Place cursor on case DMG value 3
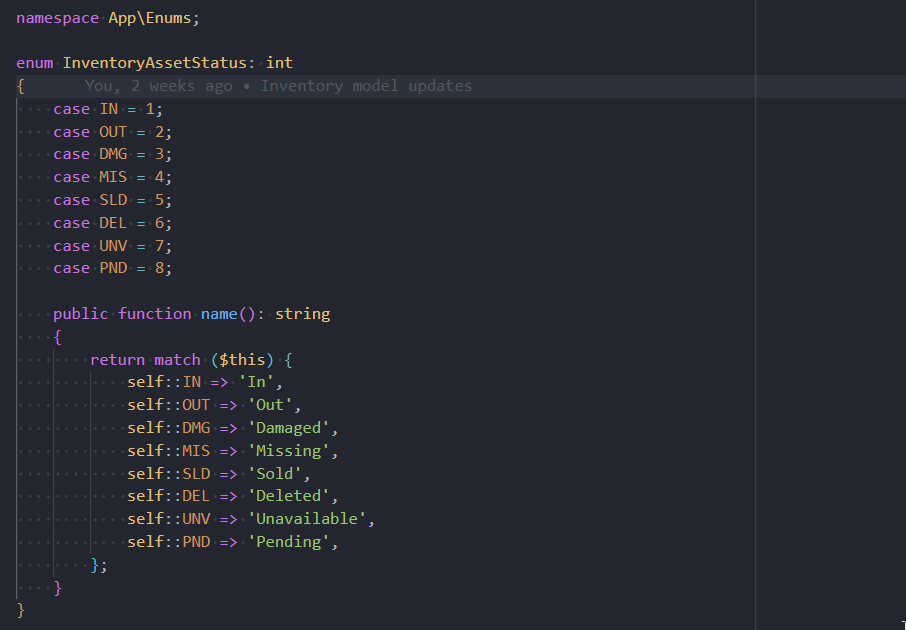 tap(159, 154)
